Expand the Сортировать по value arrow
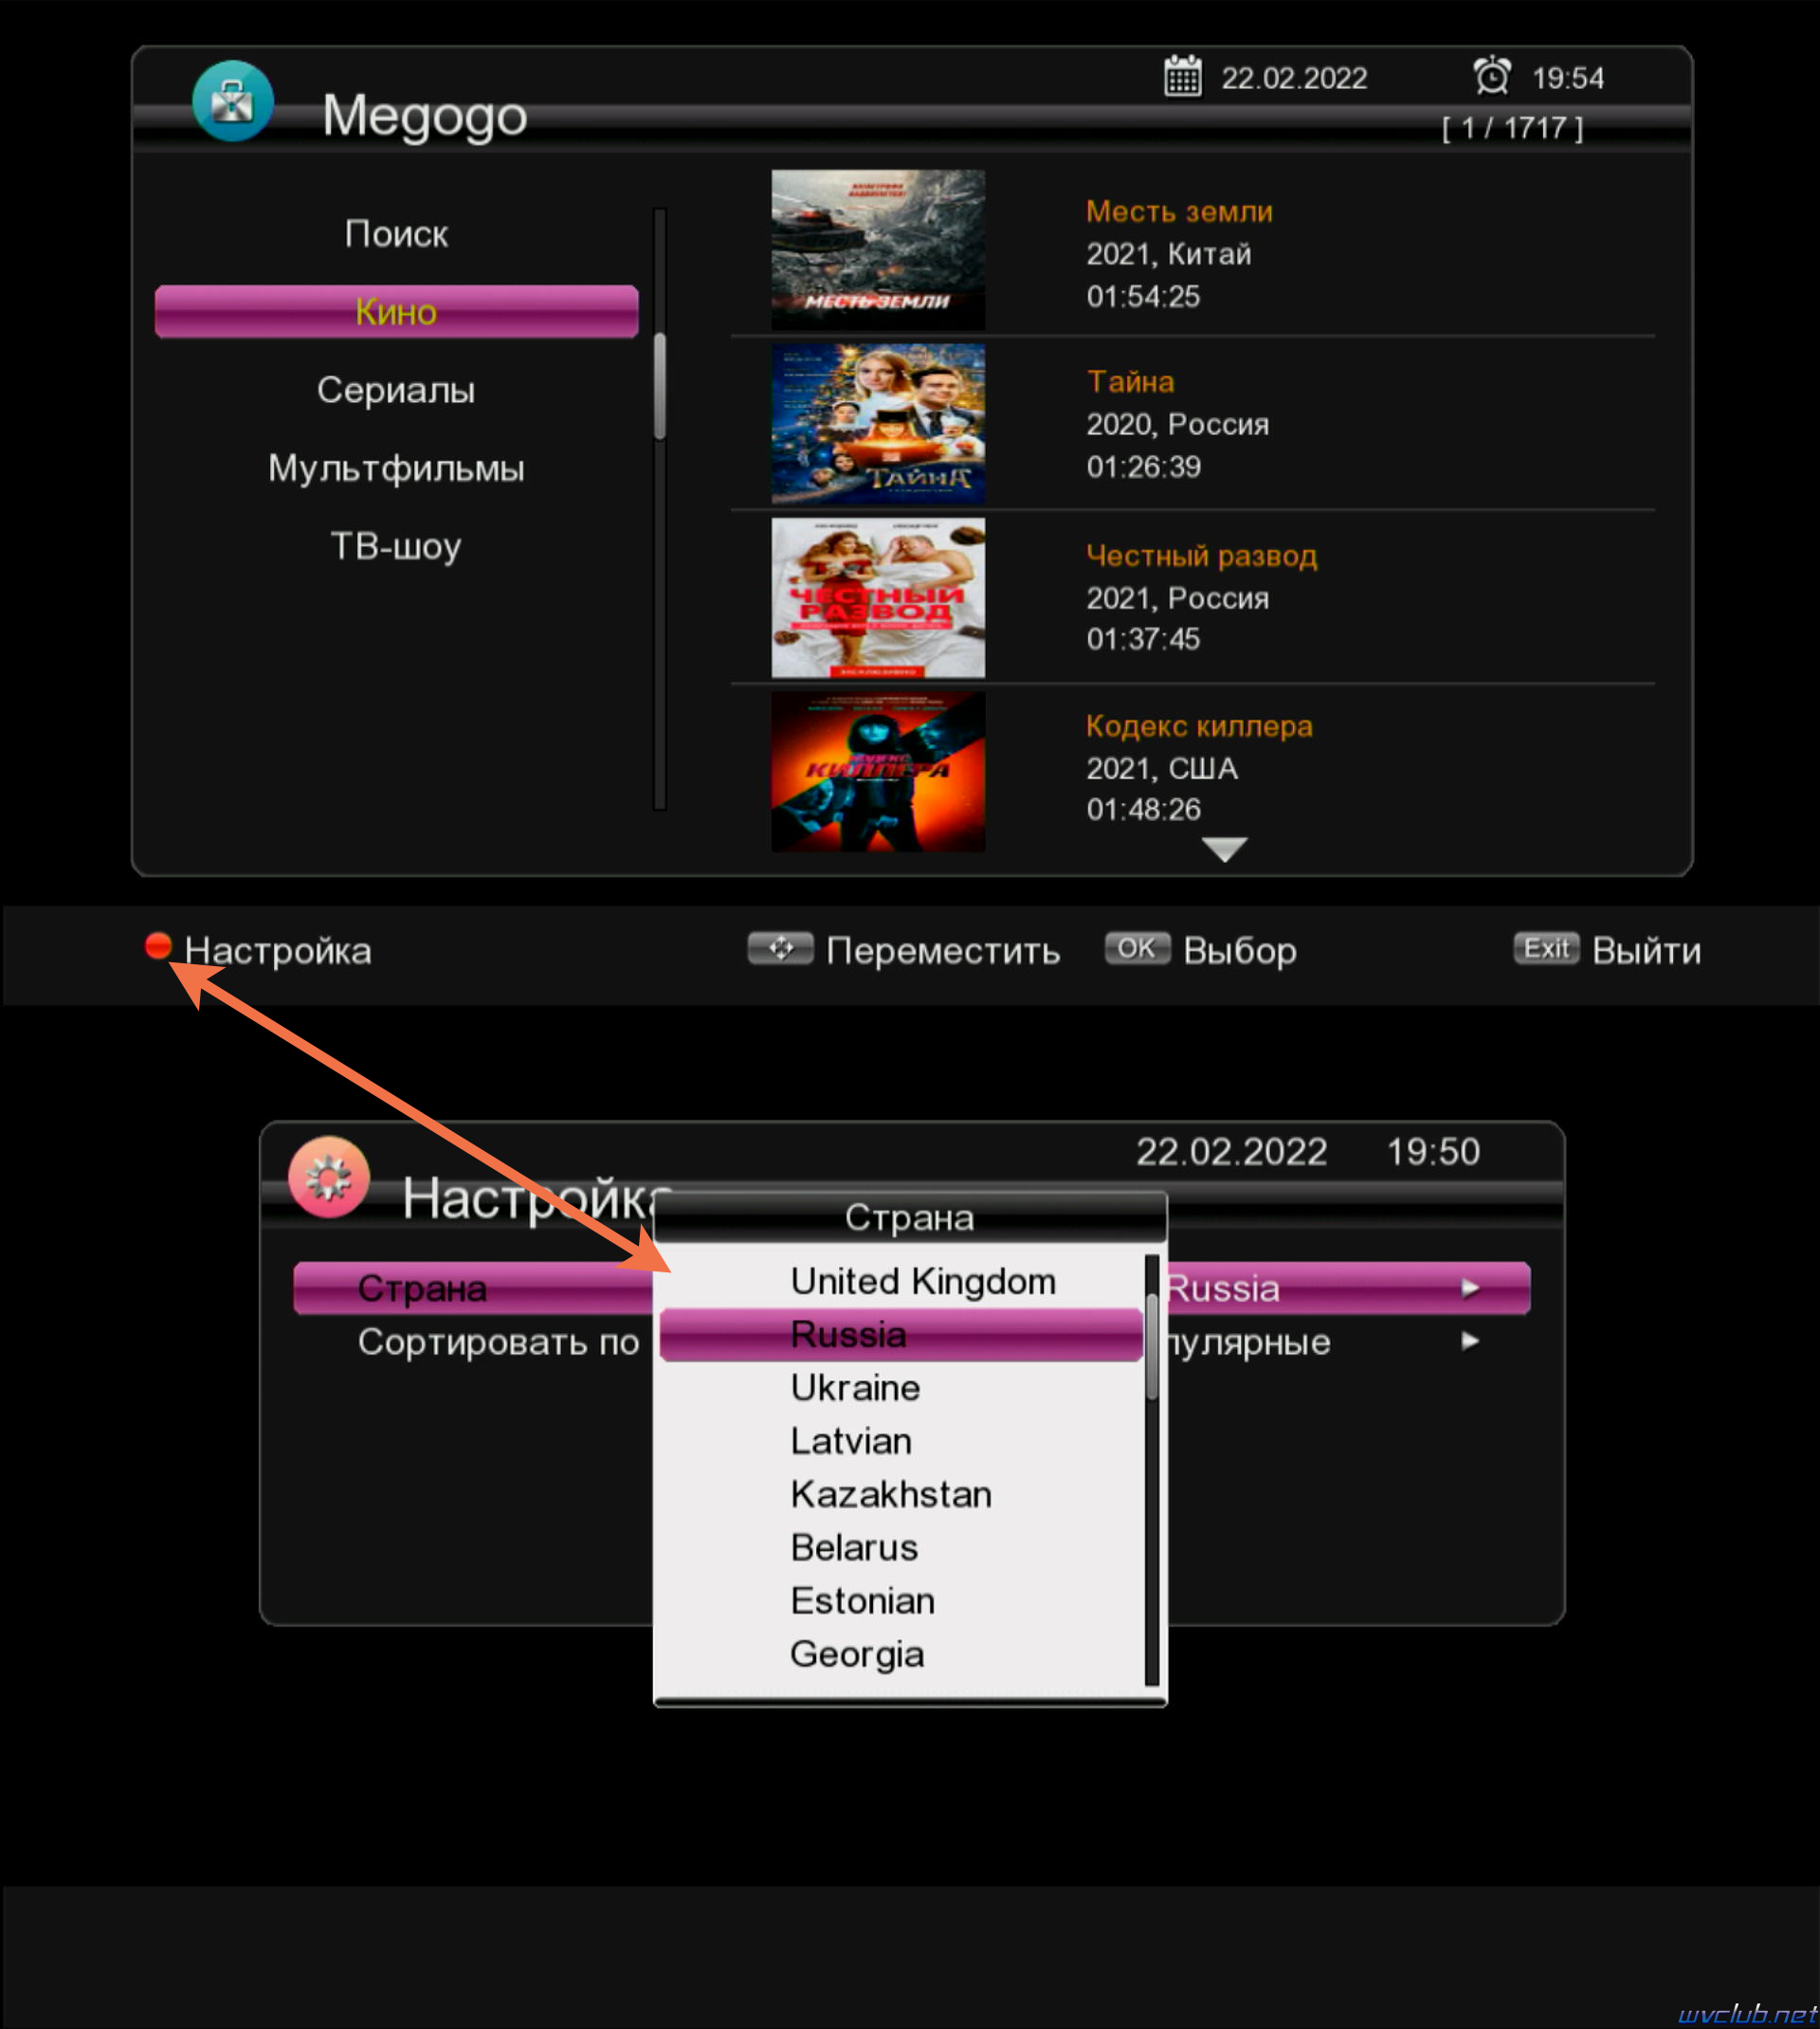 coord(1469,1341)
